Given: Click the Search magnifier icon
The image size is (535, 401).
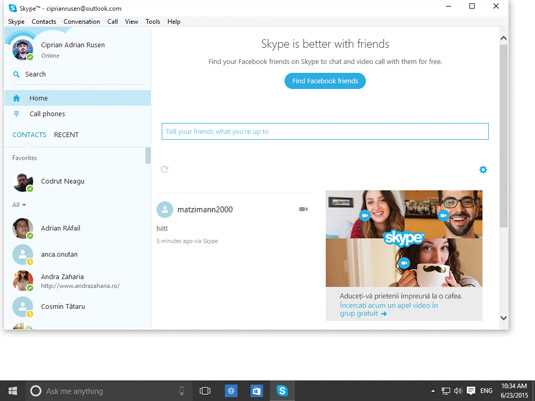Looking at the screenshot, I should (x=16, y=74).
